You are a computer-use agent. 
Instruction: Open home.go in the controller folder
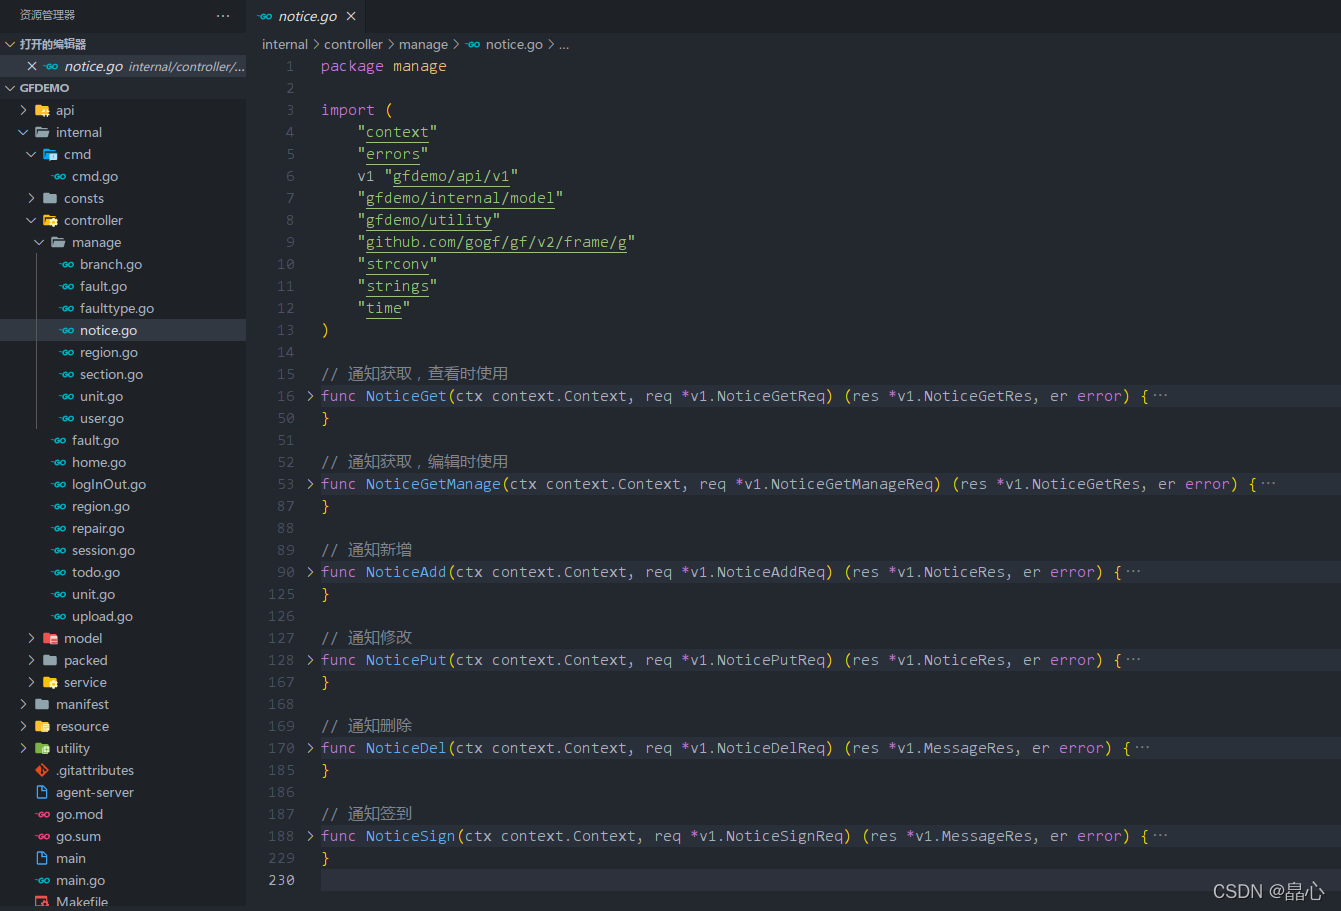point(99,462)
